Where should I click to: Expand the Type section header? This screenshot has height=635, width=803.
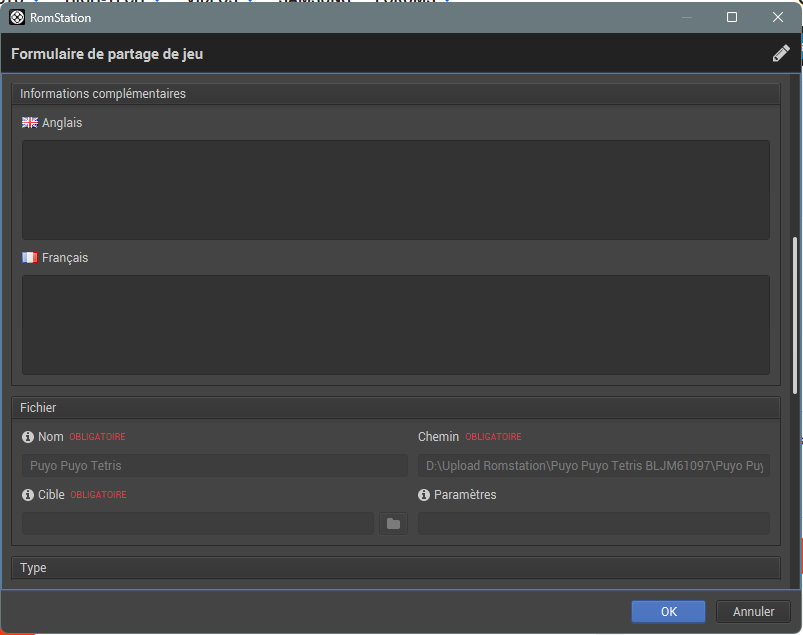(395, 568)
